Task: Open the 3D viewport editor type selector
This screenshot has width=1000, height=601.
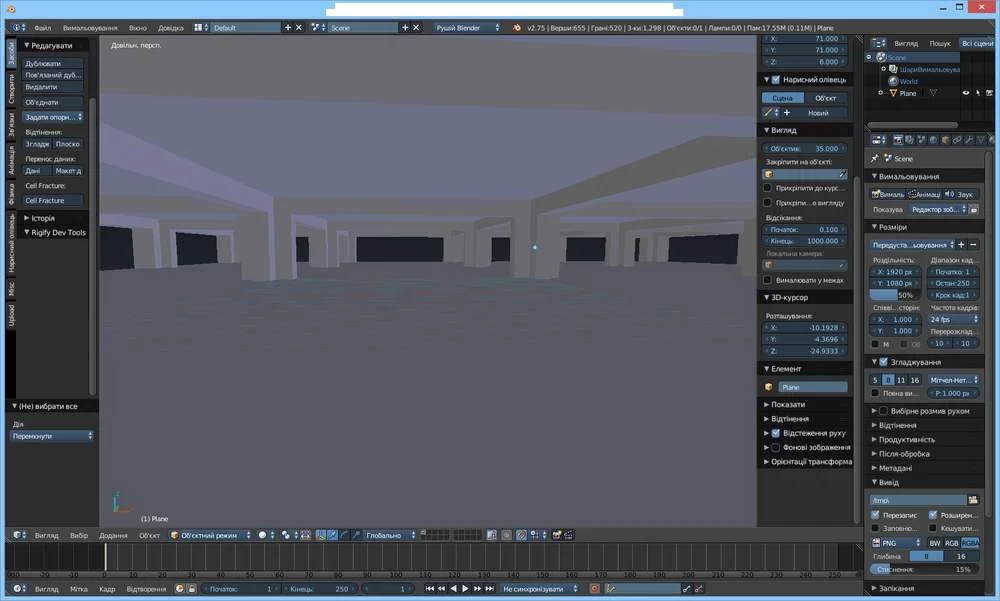Action: click(x=19, y=535)
